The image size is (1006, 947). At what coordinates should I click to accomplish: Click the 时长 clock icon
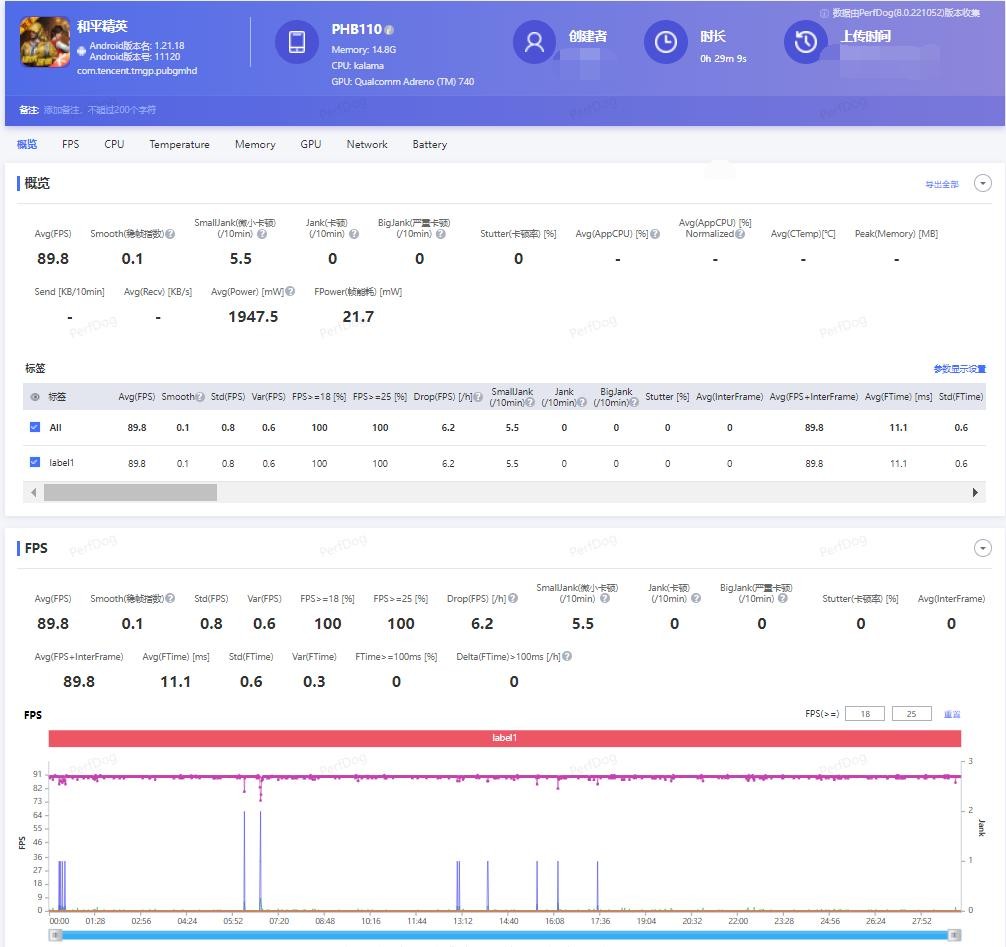pyautogui.click(x=665, y=42)
